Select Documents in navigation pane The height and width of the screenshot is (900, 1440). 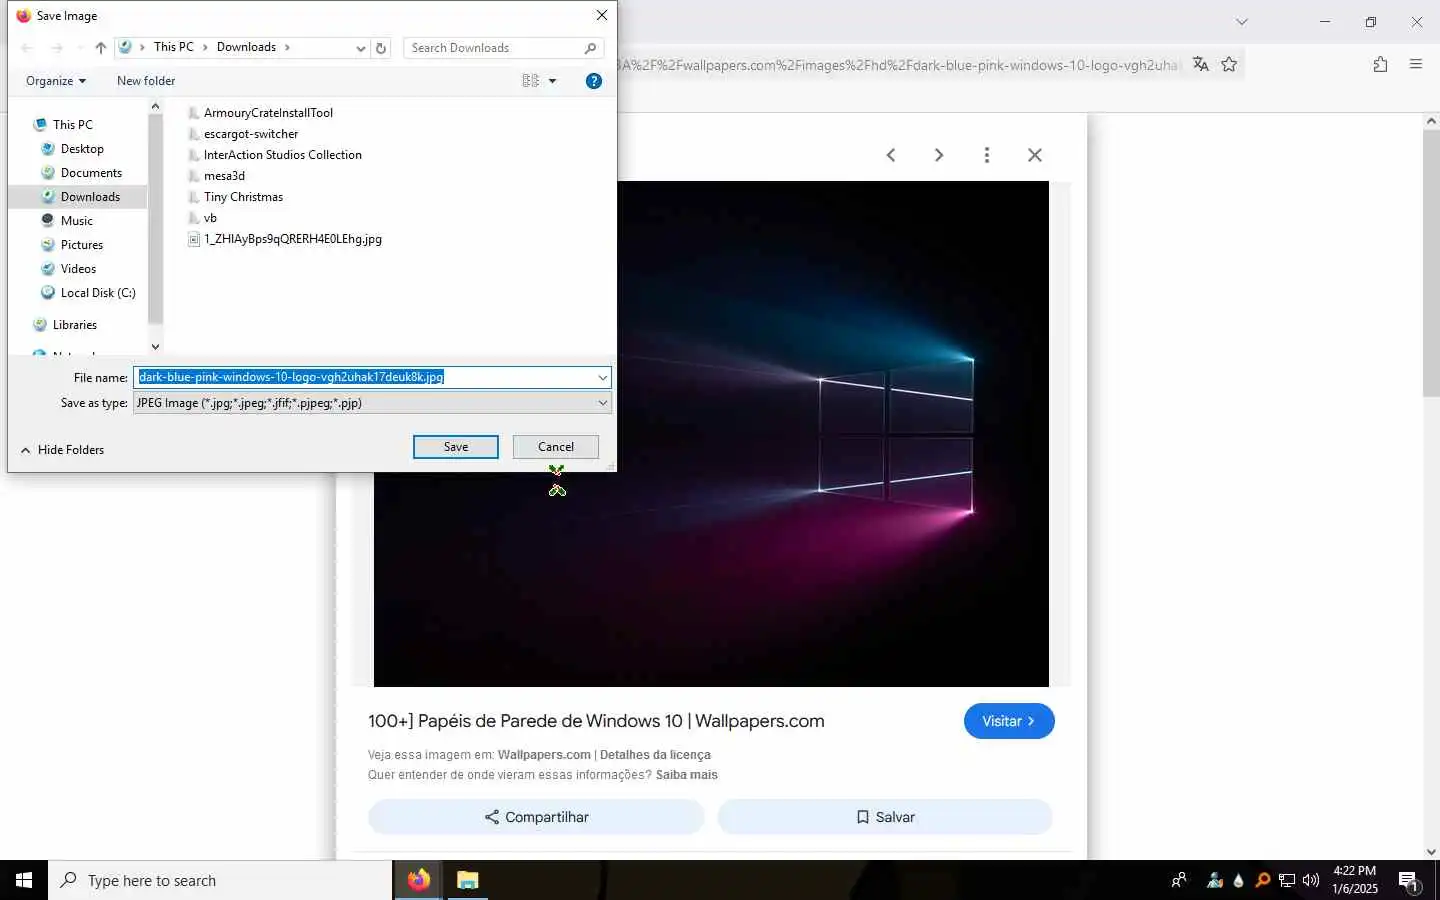point(91,173)
